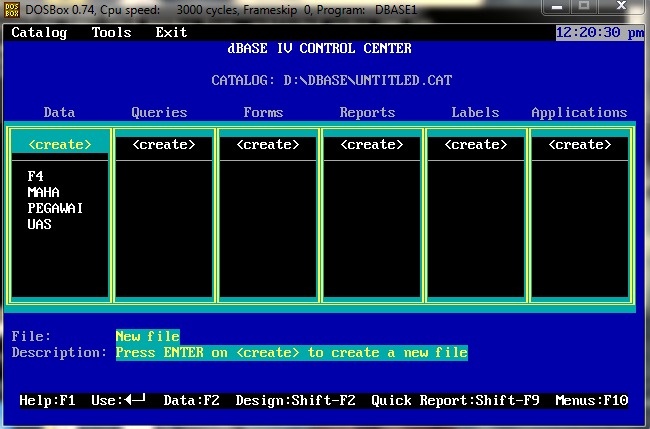Open the Catalog menu
This screenshot has width=650, height=429.
[39, 32]
